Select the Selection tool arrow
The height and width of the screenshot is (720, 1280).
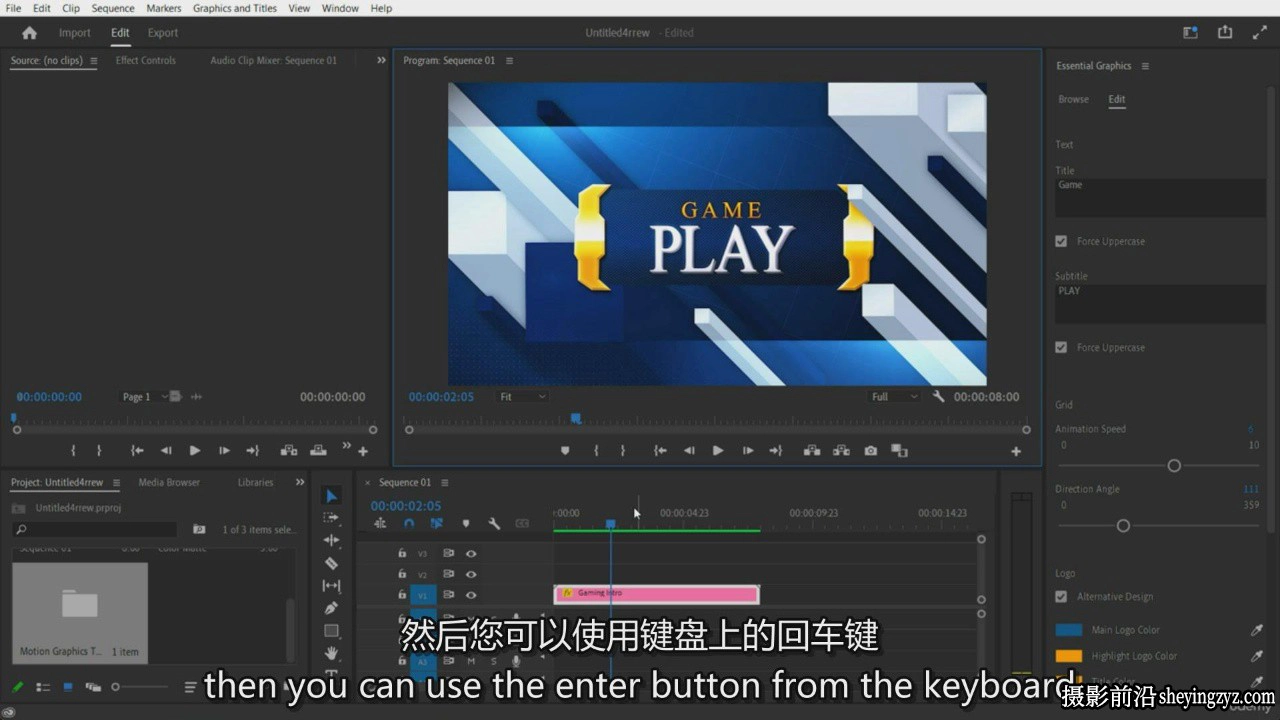(332, 496)
